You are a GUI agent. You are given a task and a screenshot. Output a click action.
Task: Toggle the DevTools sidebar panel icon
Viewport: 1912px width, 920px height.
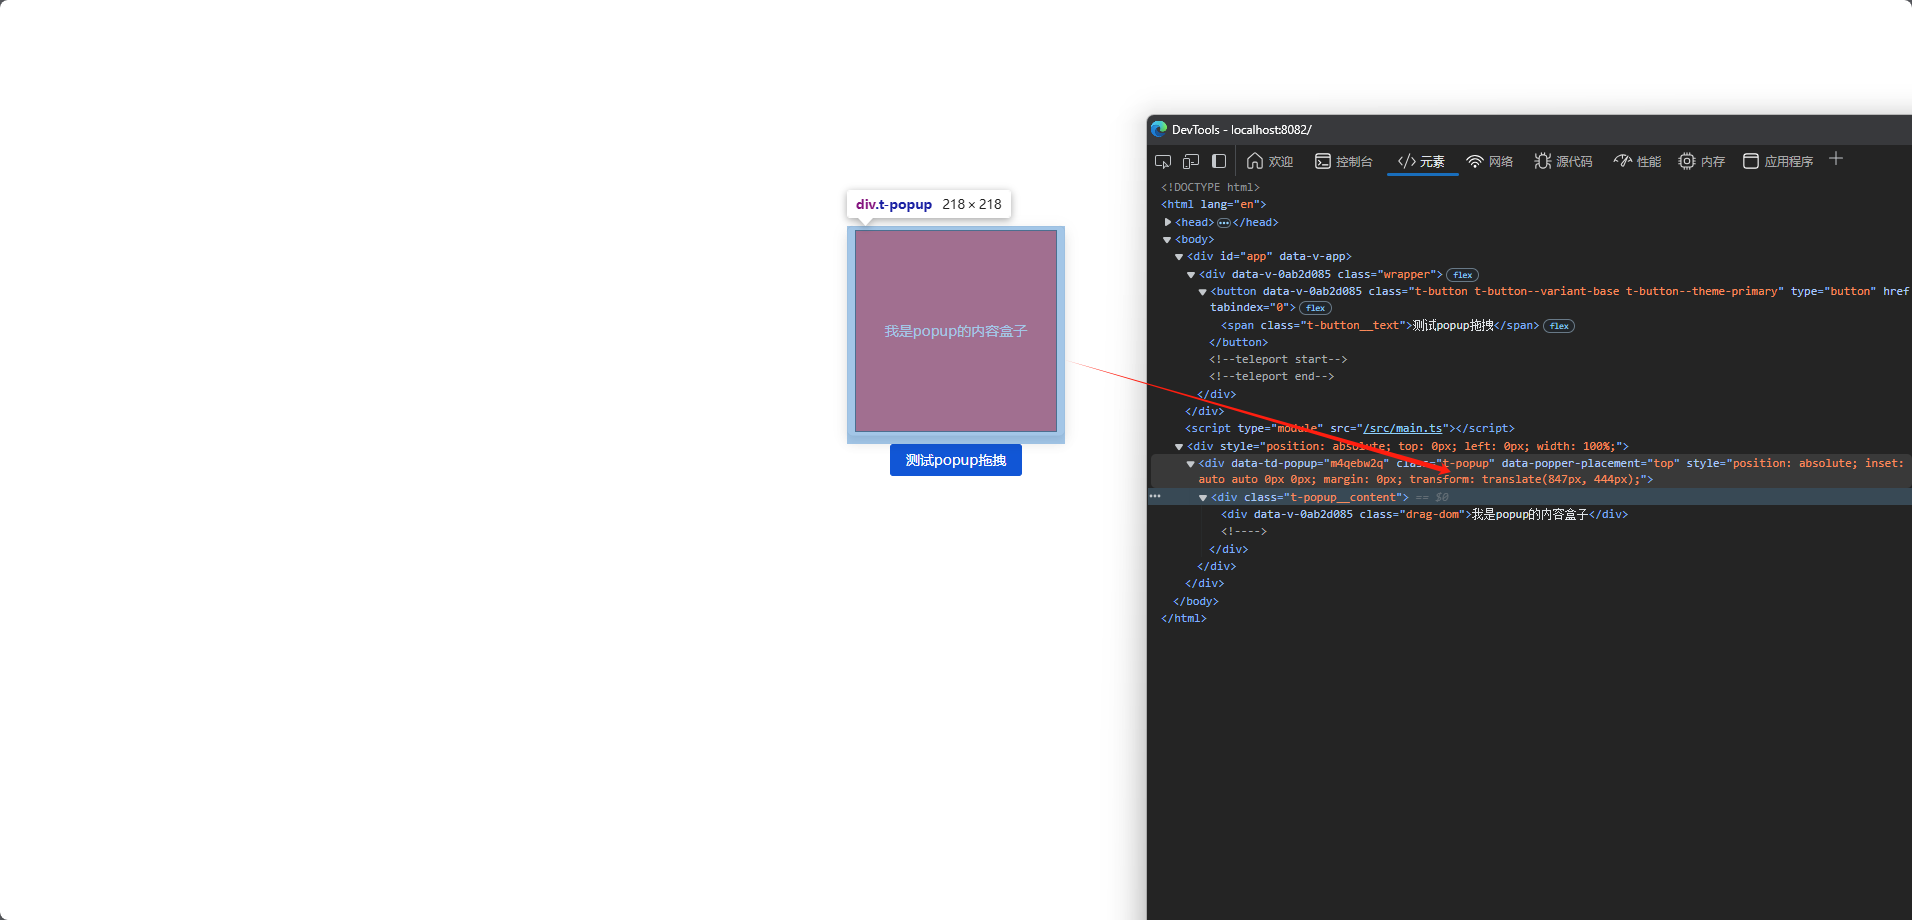pos(1219,161)
